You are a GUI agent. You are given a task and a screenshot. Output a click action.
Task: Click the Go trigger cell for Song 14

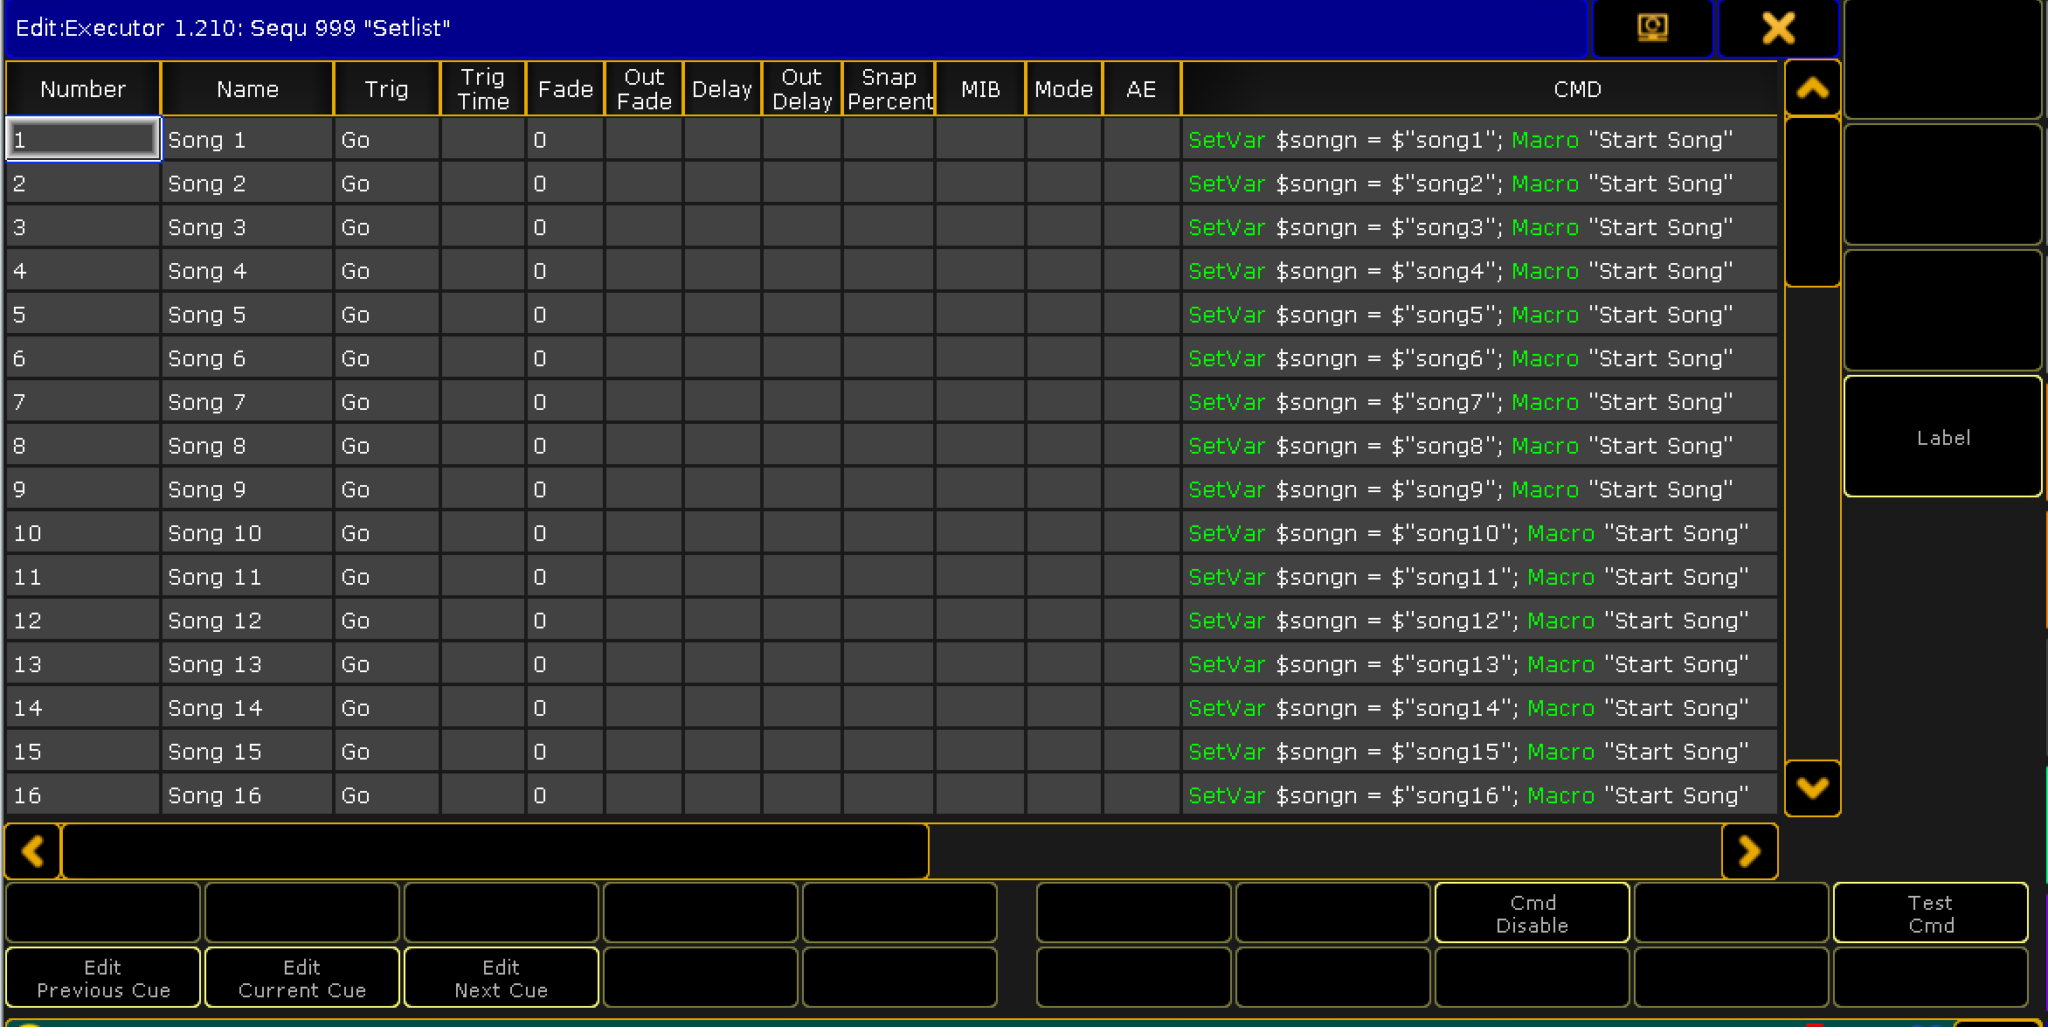point(387,707)
